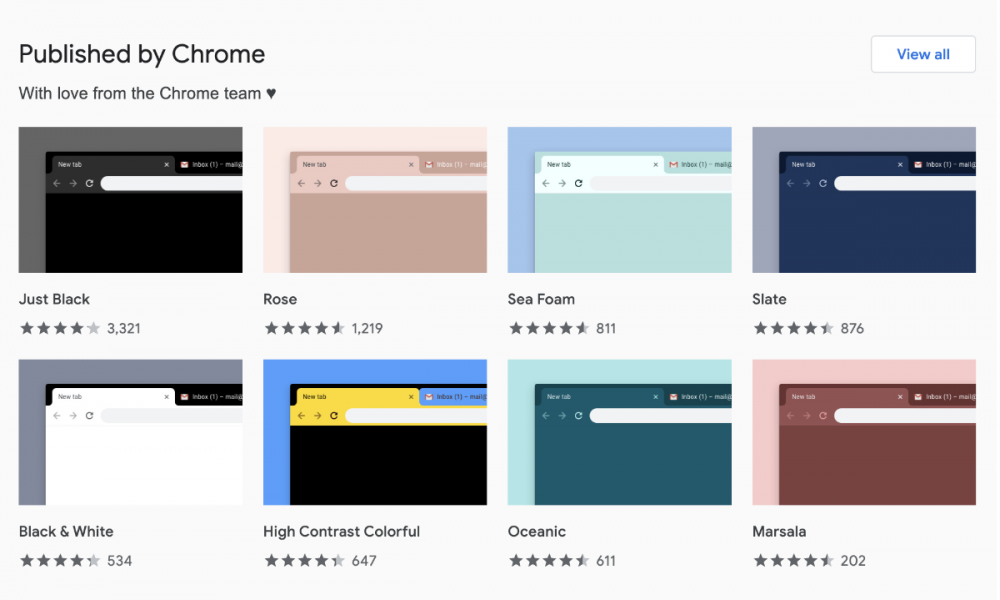Click the star rating under Just Black

click(60, 328)
